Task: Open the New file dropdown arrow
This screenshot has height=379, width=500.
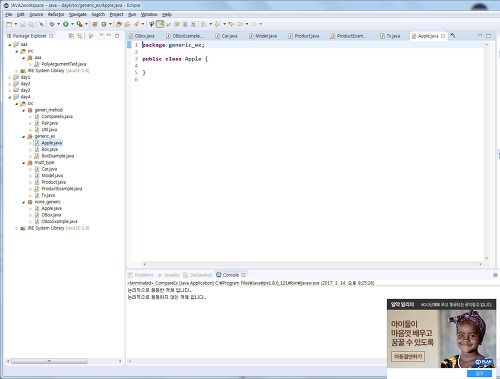Action: 16,24
